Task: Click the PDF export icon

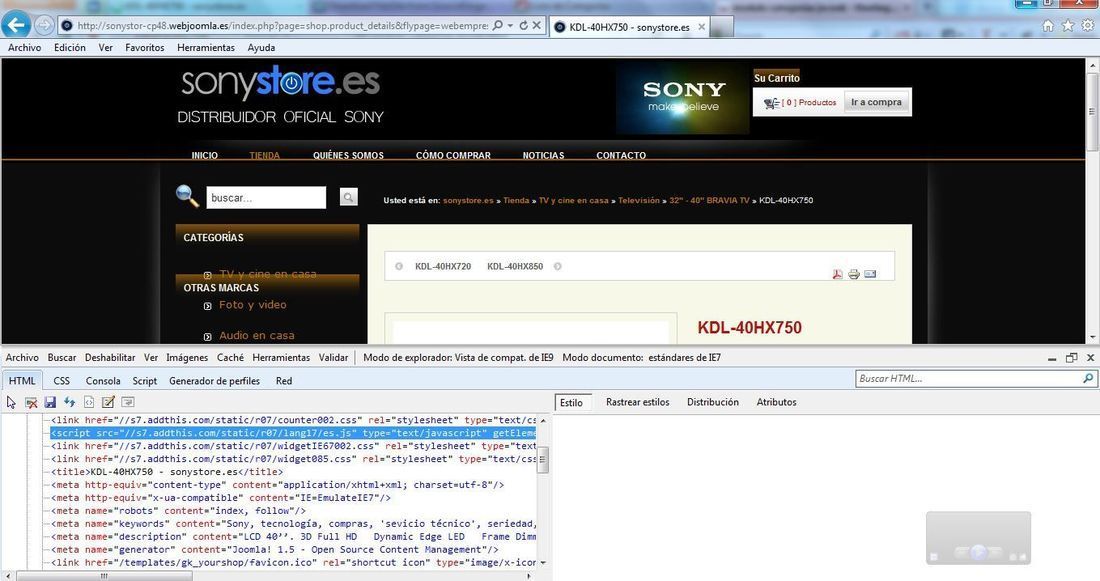Action: pyautogui.click(x=837, y=274)
